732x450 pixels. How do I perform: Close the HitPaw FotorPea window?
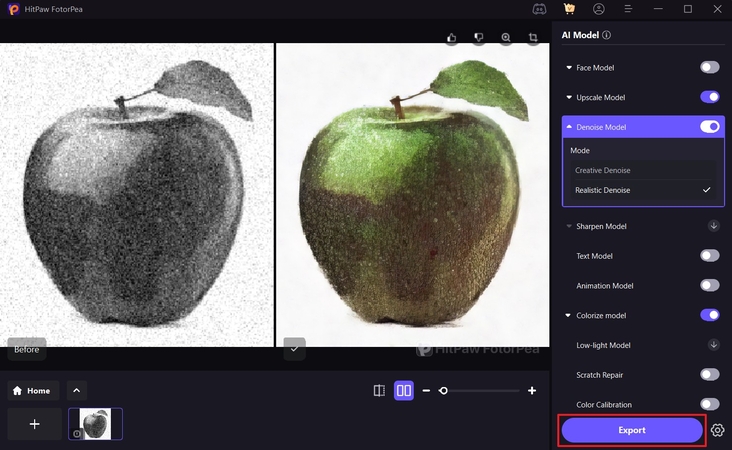click(718, 9)
